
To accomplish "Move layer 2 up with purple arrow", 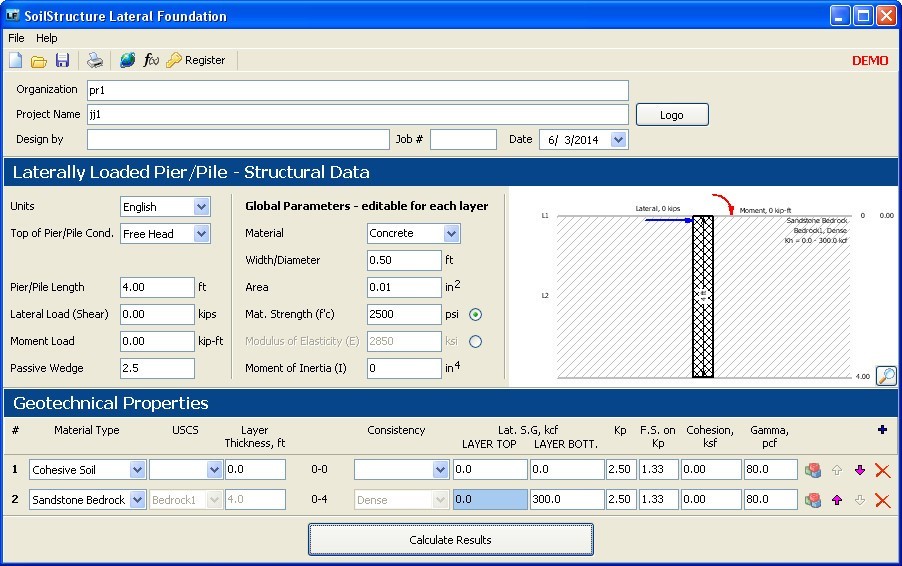I will click(837, 500).
